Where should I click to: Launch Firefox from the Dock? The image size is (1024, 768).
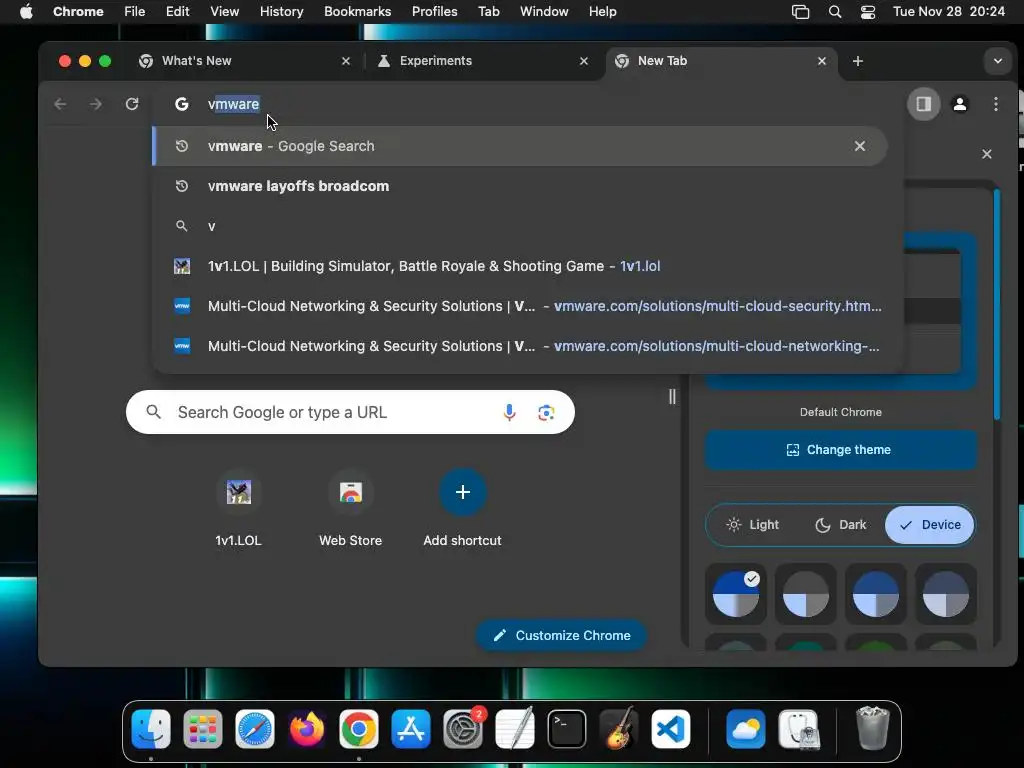click(x=306, y=729)
